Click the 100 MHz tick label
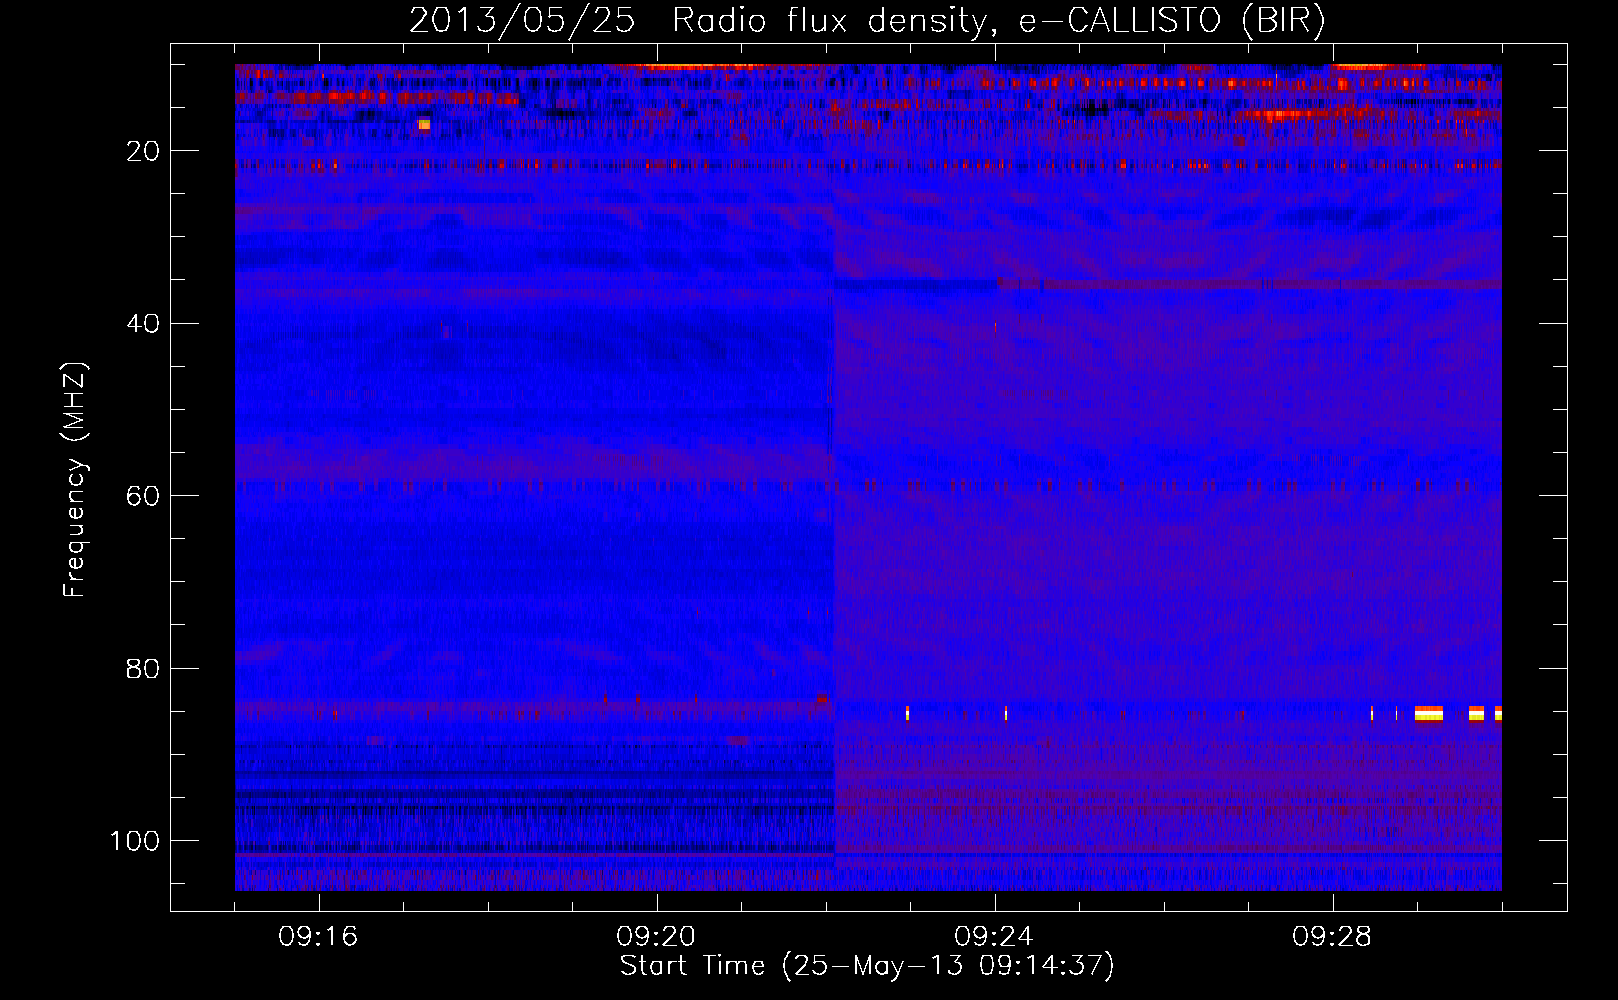 [134, 841]
